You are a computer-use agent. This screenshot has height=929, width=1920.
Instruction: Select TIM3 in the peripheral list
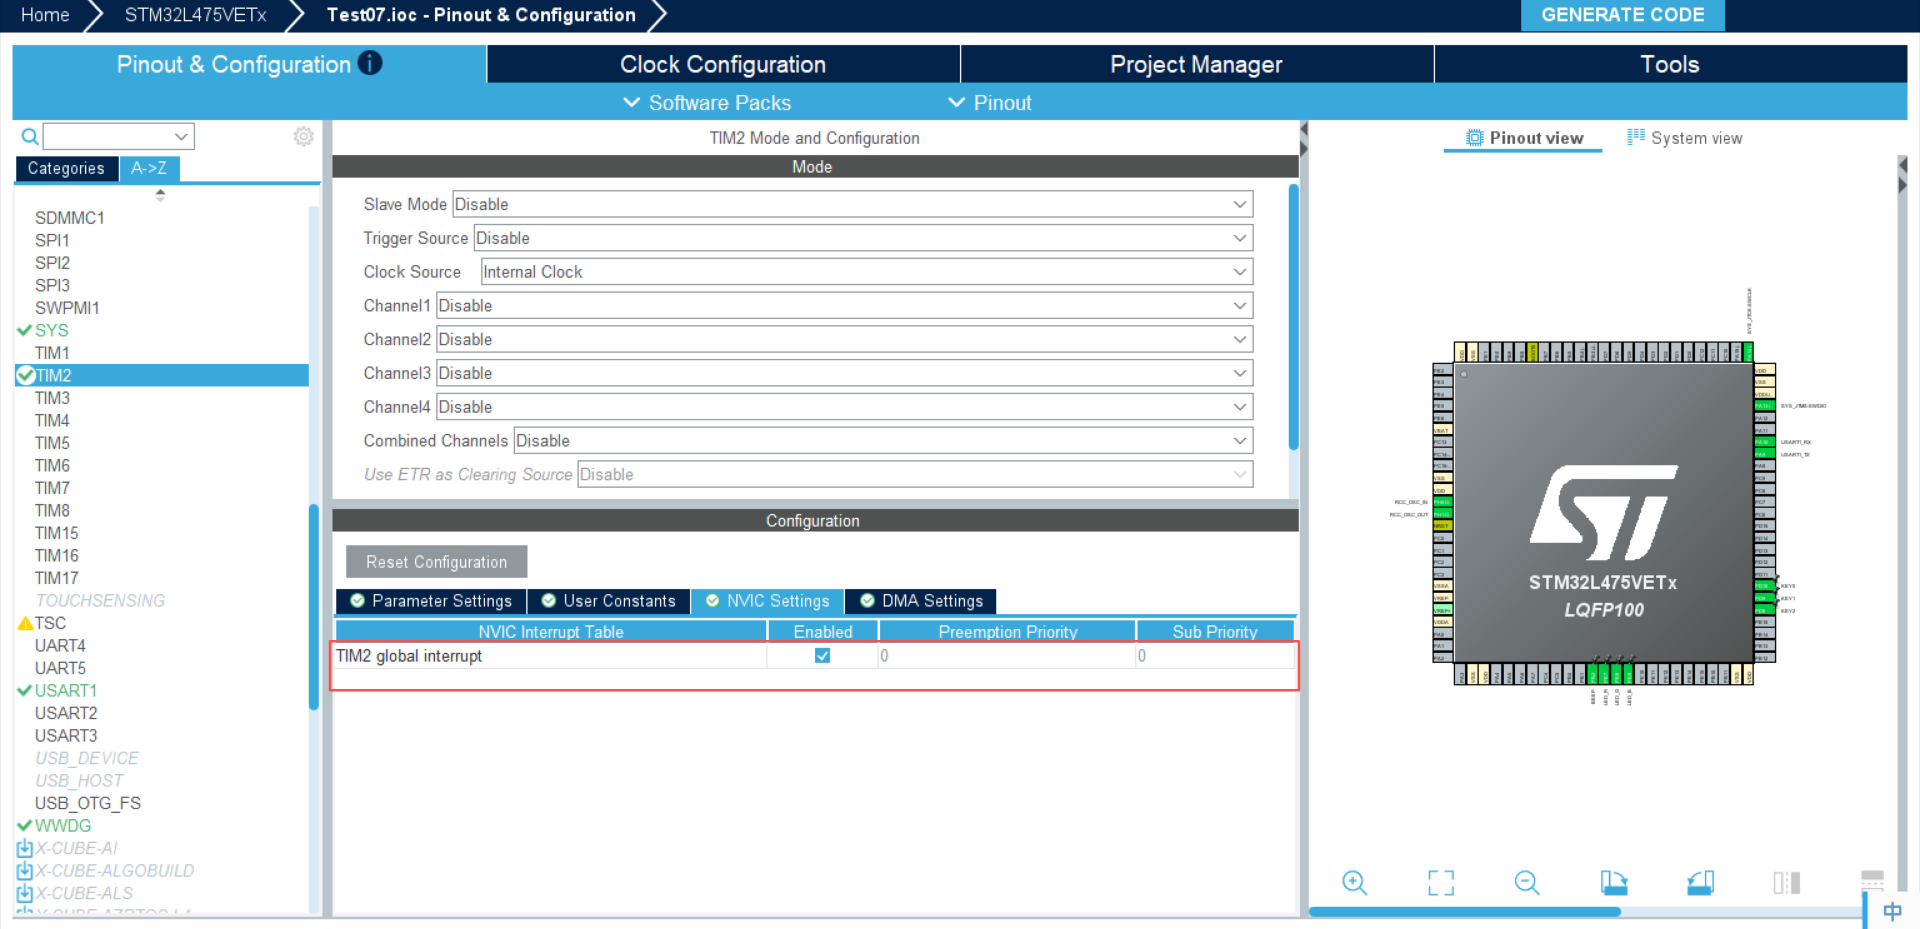[x=52, y=398]
